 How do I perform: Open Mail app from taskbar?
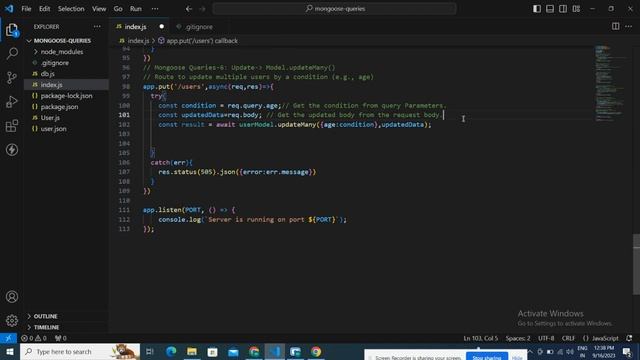coord(233,351)
